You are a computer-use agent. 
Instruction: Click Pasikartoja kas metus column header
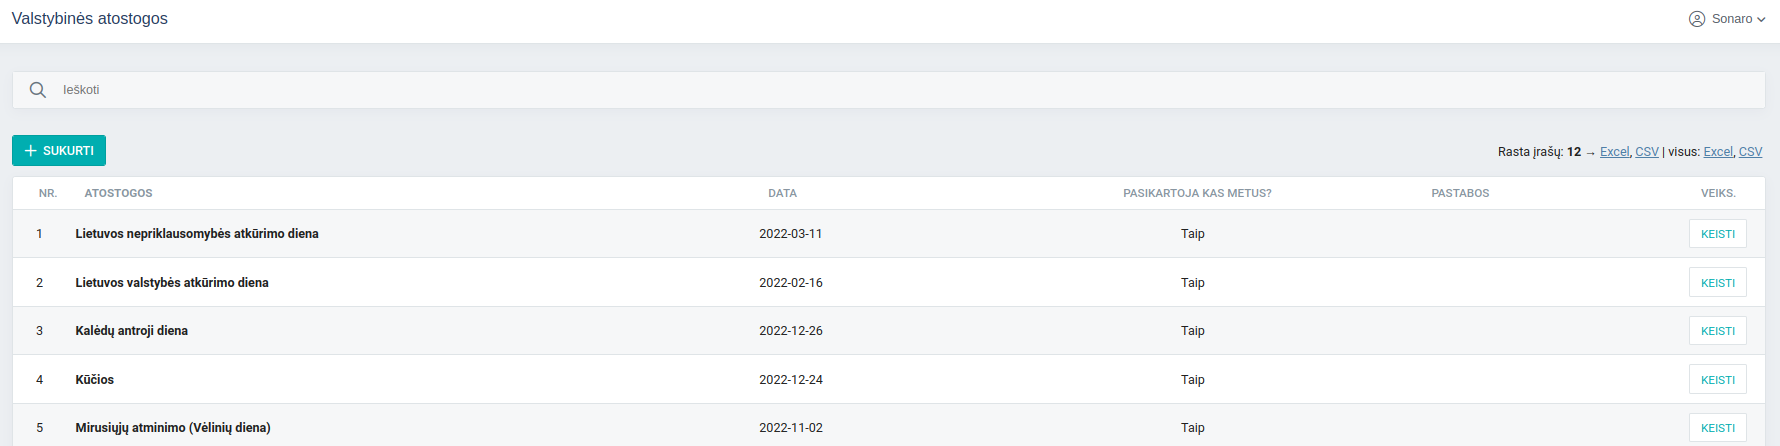(1197, 193)
